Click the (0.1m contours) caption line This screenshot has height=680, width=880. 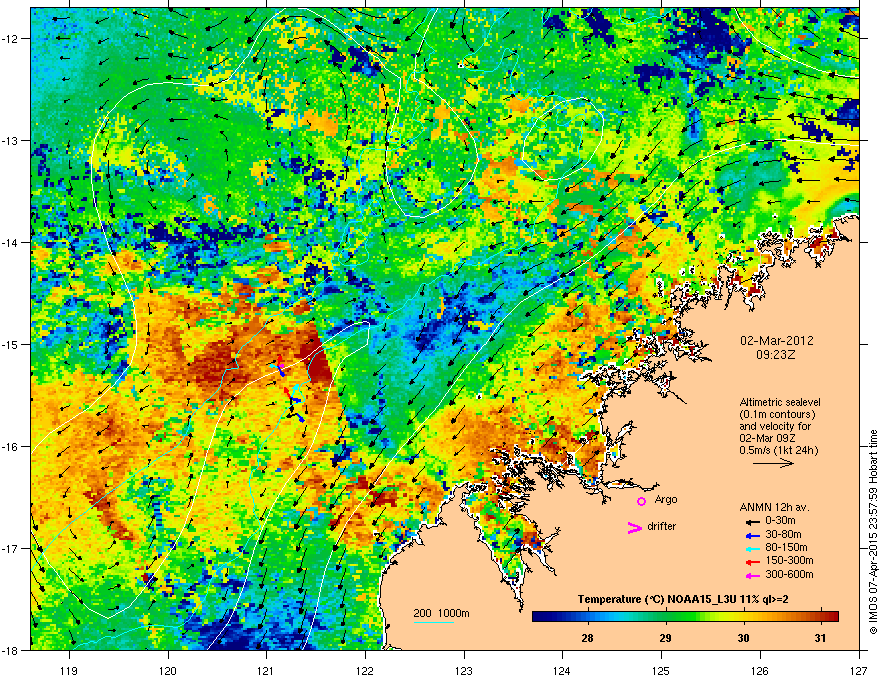[x=777, y=415]
